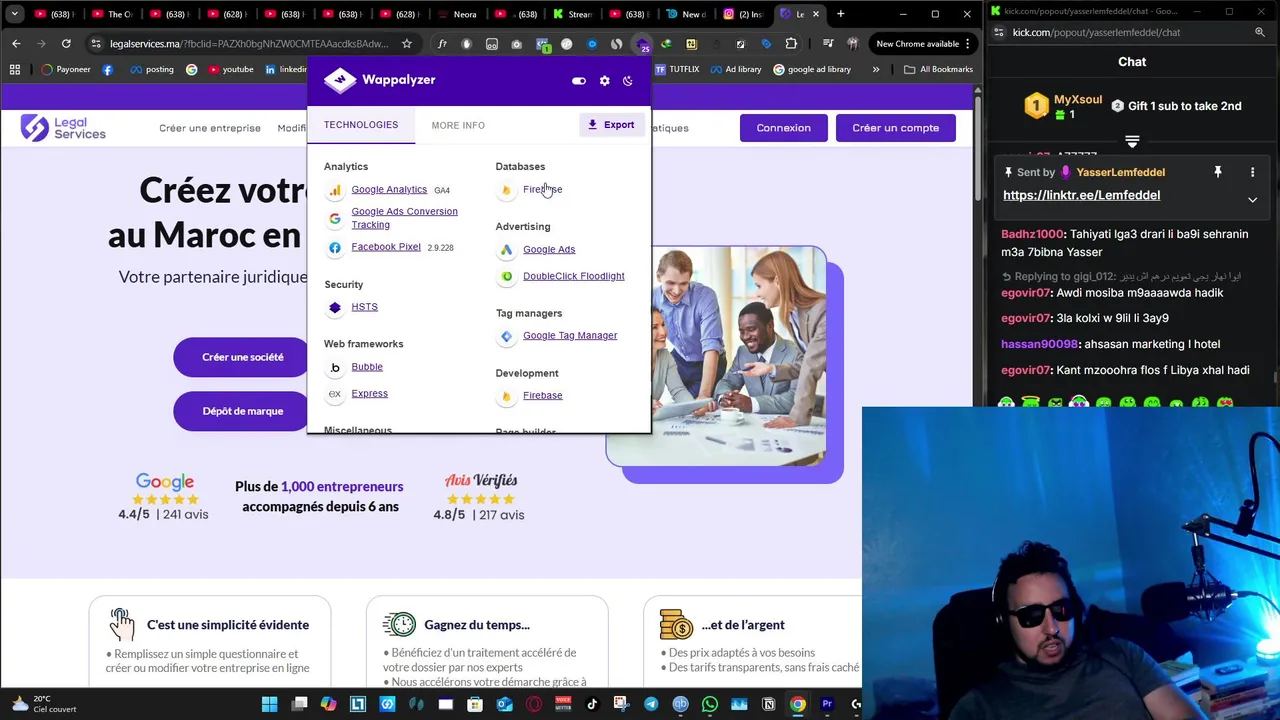Click the Facebook Pixel icon

tap(335, 247)
